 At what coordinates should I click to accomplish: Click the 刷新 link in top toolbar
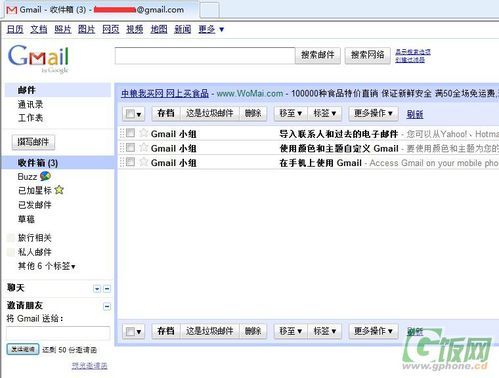tap(415, 114)
